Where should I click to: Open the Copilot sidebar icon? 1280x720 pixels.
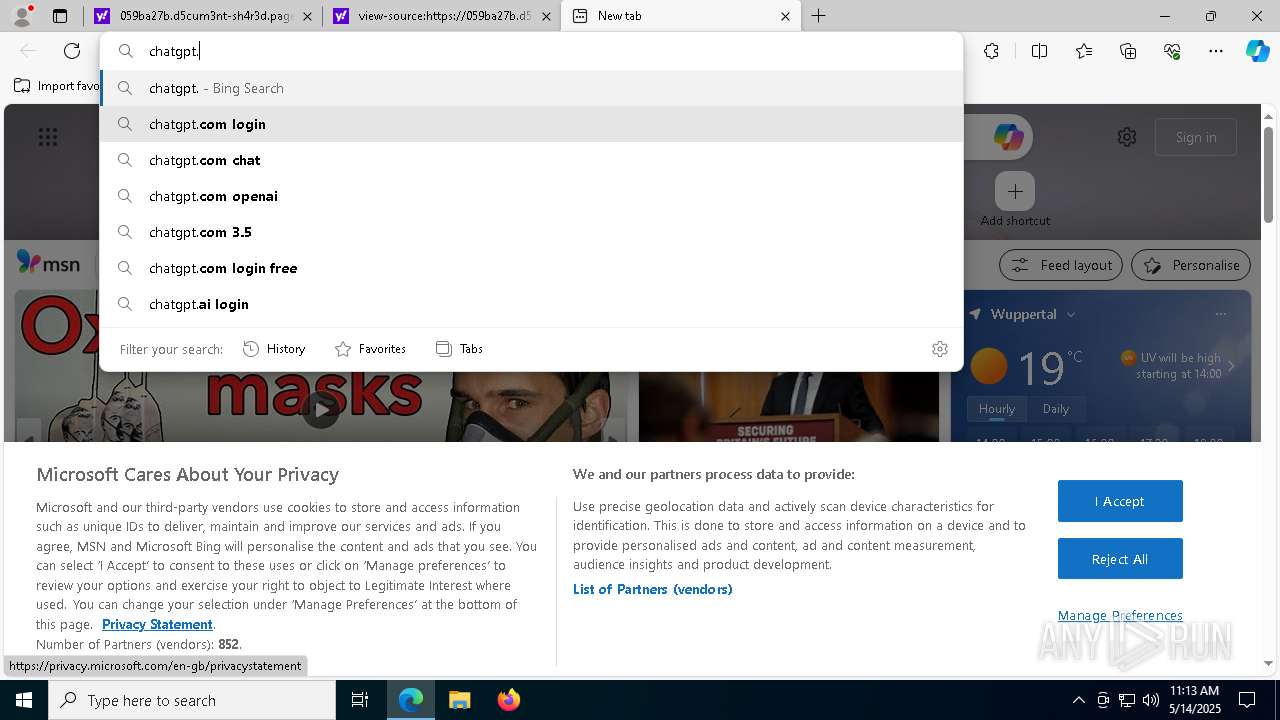point(1257,51)
